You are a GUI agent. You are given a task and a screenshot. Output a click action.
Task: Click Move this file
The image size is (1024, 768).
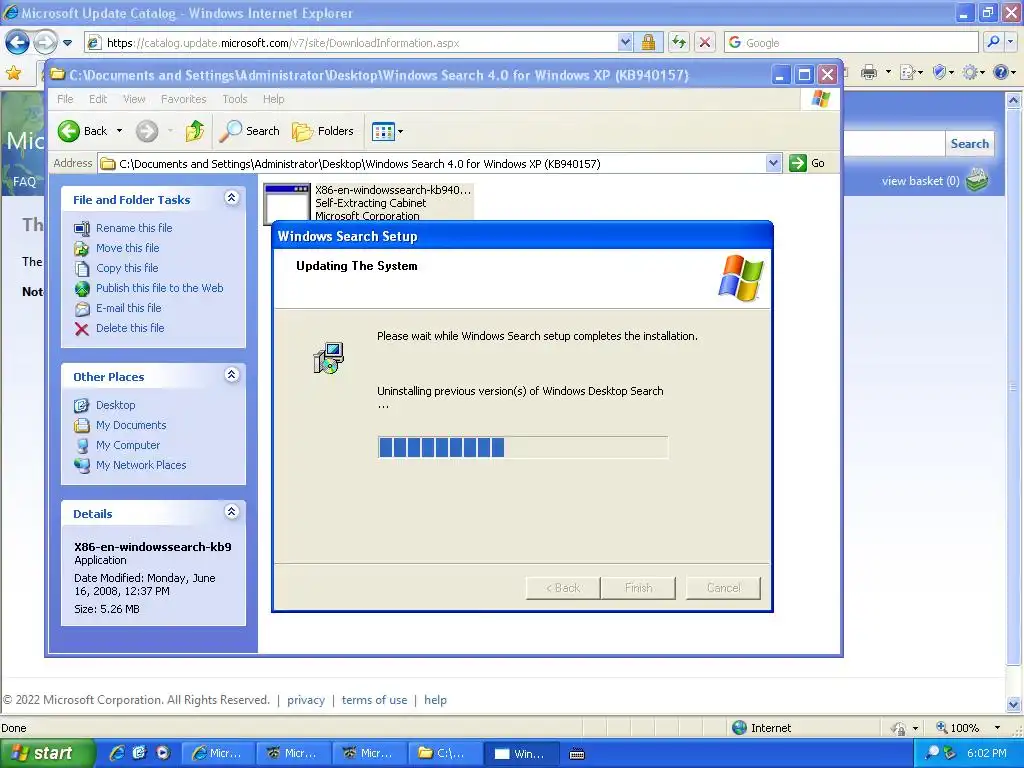coord(127,248)
